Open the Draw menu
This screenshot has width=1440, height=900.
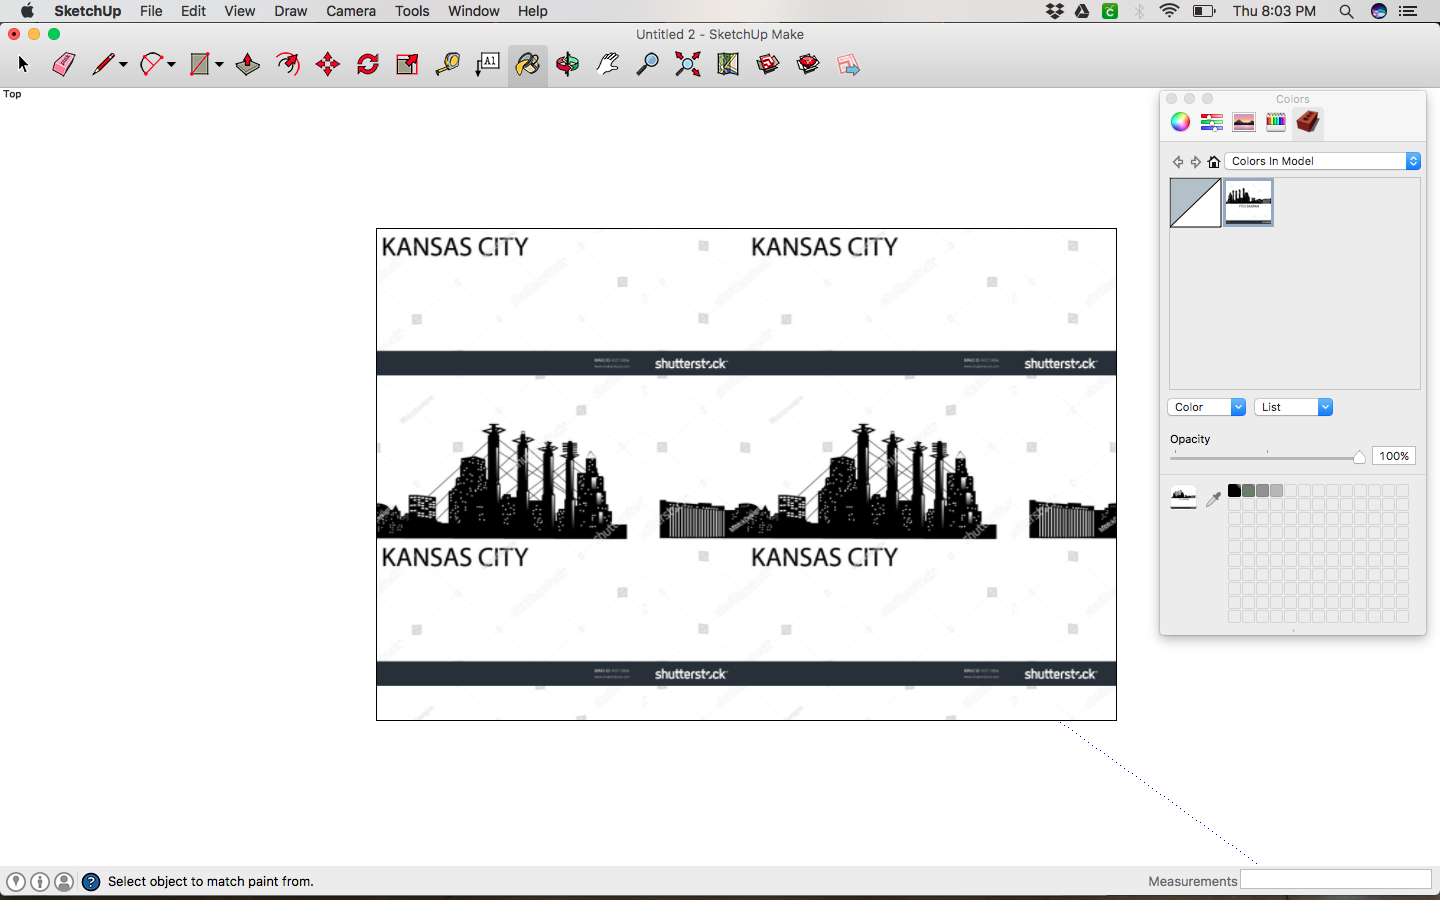tap(291, 11)
